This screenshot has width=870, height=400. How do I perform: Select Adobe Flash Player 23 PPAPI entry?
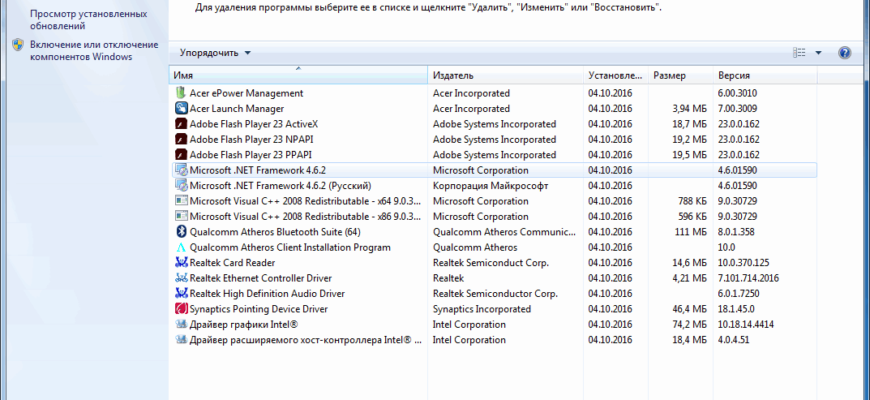(494, 155)
